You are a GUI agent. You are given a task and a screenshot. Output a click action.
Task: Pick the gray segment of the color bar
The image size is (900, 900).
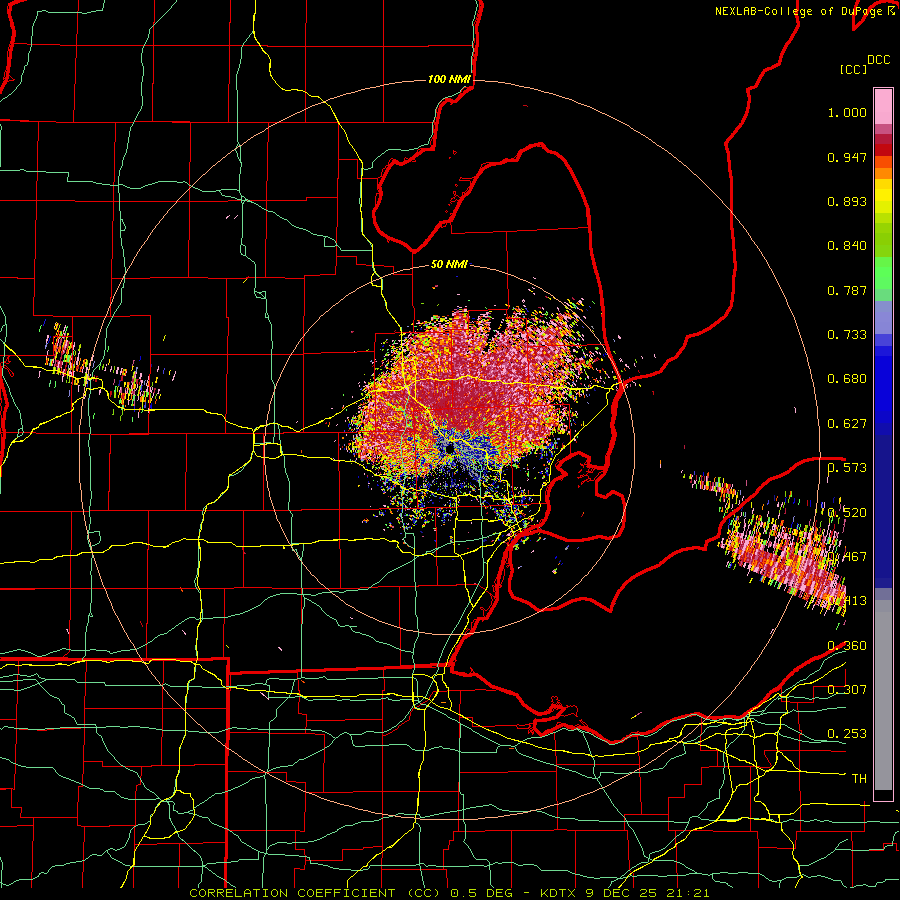(883, 695)
